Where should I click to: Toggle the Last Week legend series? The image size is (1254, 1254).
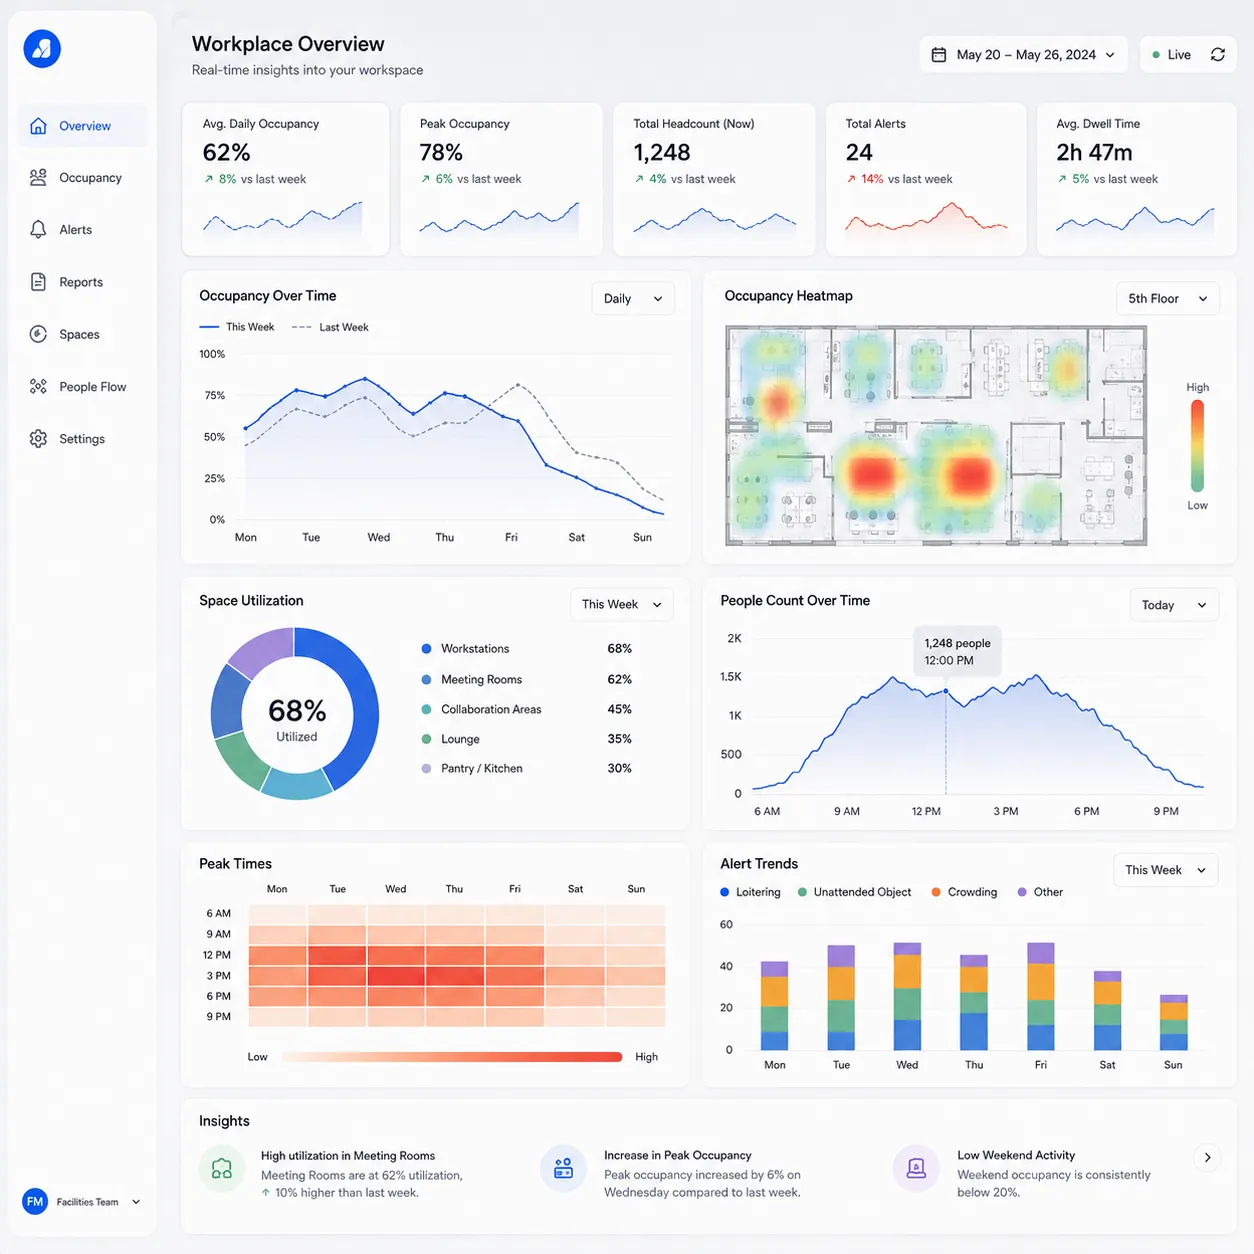[x=330, y=327]
